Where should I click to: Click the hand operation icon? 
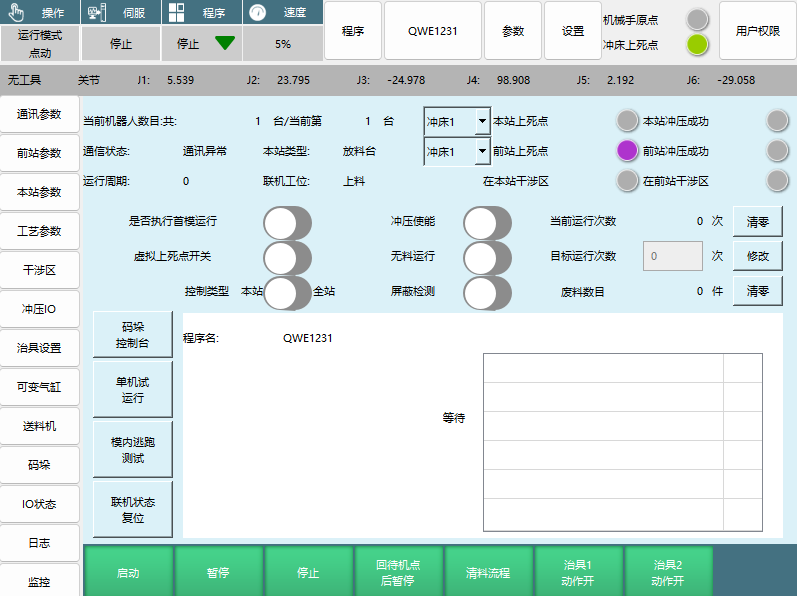pos(15,13)
